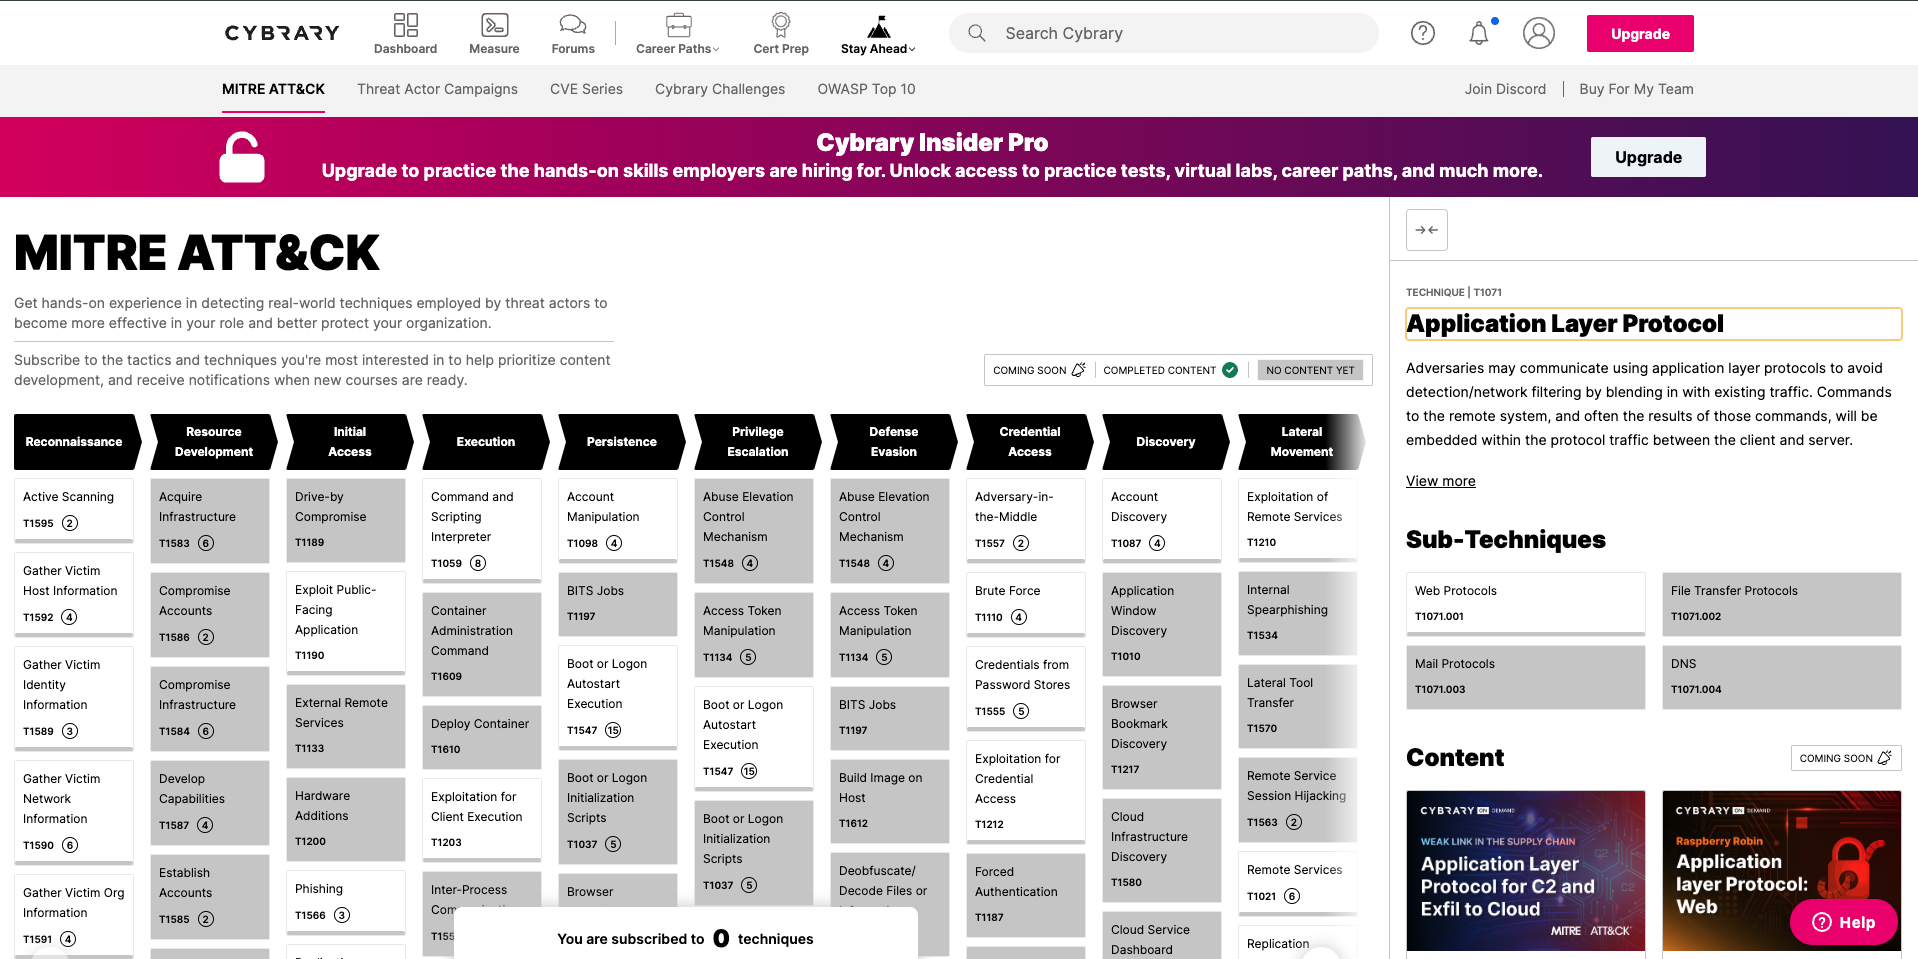Screen dimensions: 1918x959
Task: Expand T1110 Brute Force count badge
Action: pyautogui.click(x=1019, y=617)
